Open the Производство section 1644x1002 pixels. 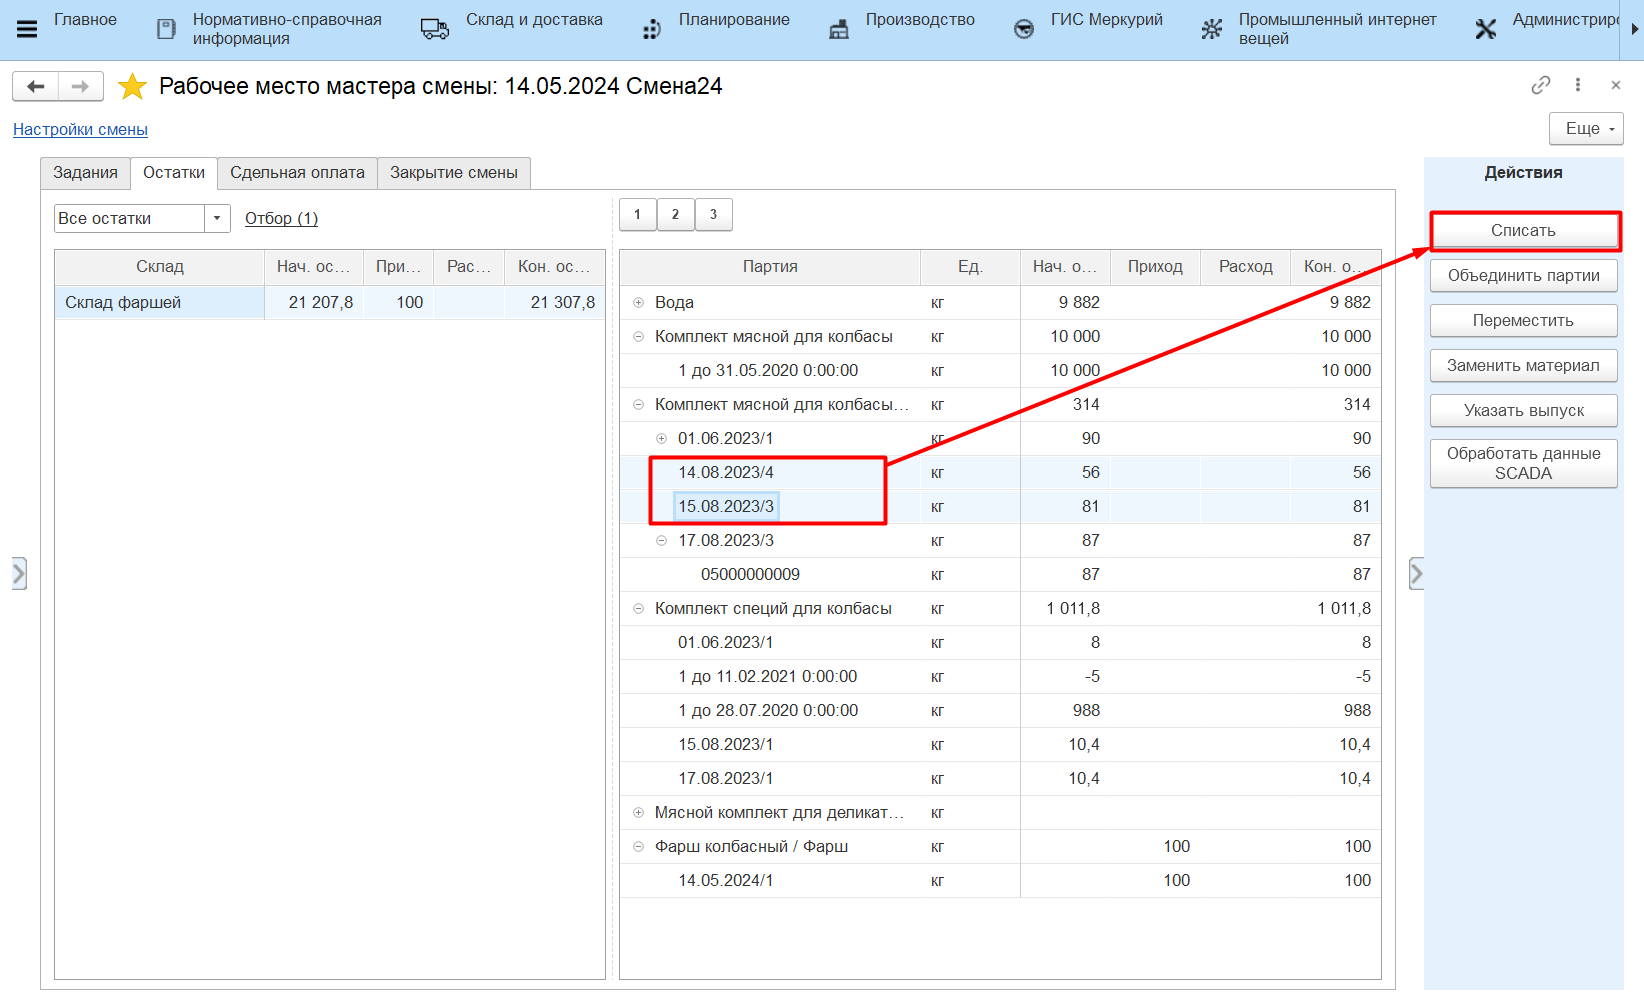[x=901, y=29]
